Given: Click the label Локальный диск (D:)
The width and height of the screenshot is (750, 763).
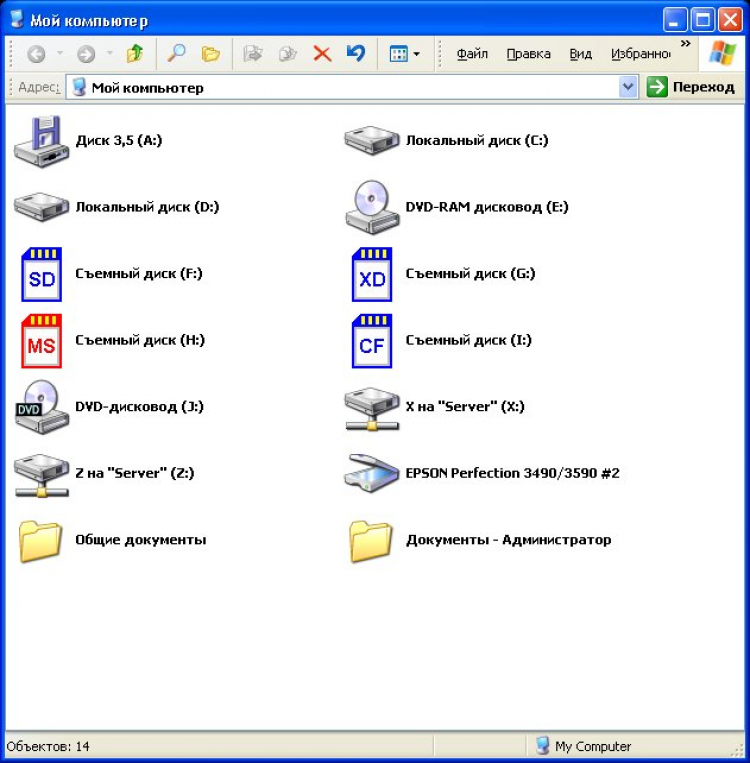Looking at the screenshot, I should pos(147,207).
